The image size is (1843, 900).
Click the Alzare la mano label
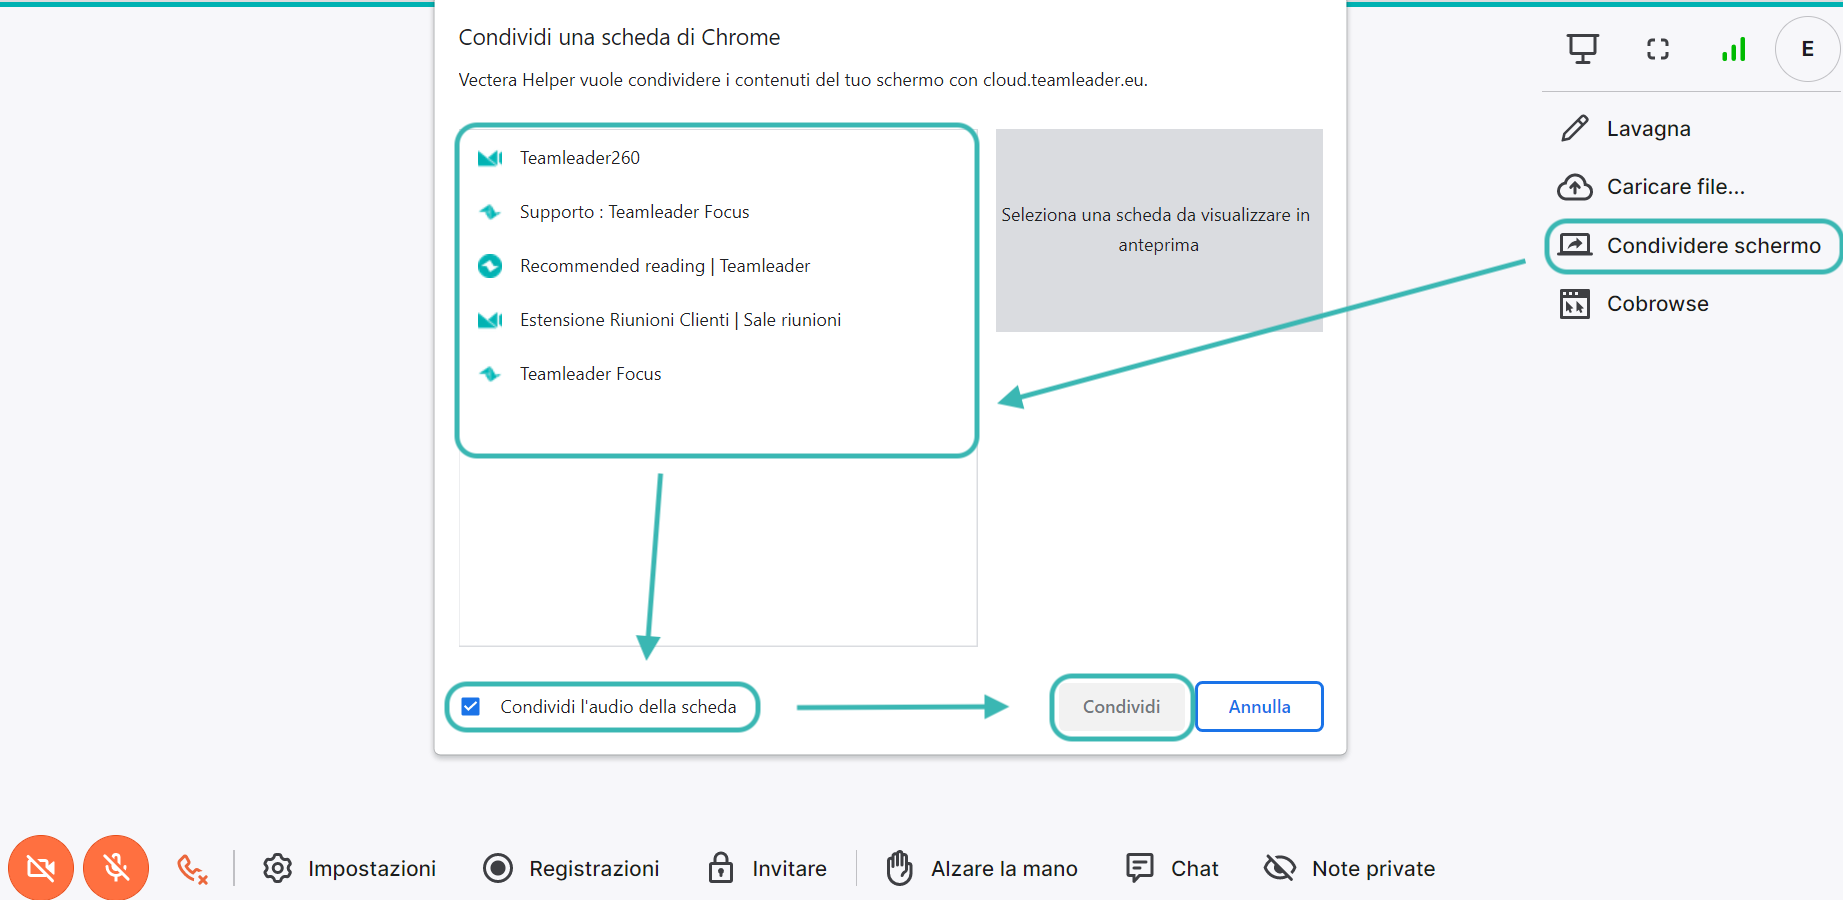pos(1004,868)
